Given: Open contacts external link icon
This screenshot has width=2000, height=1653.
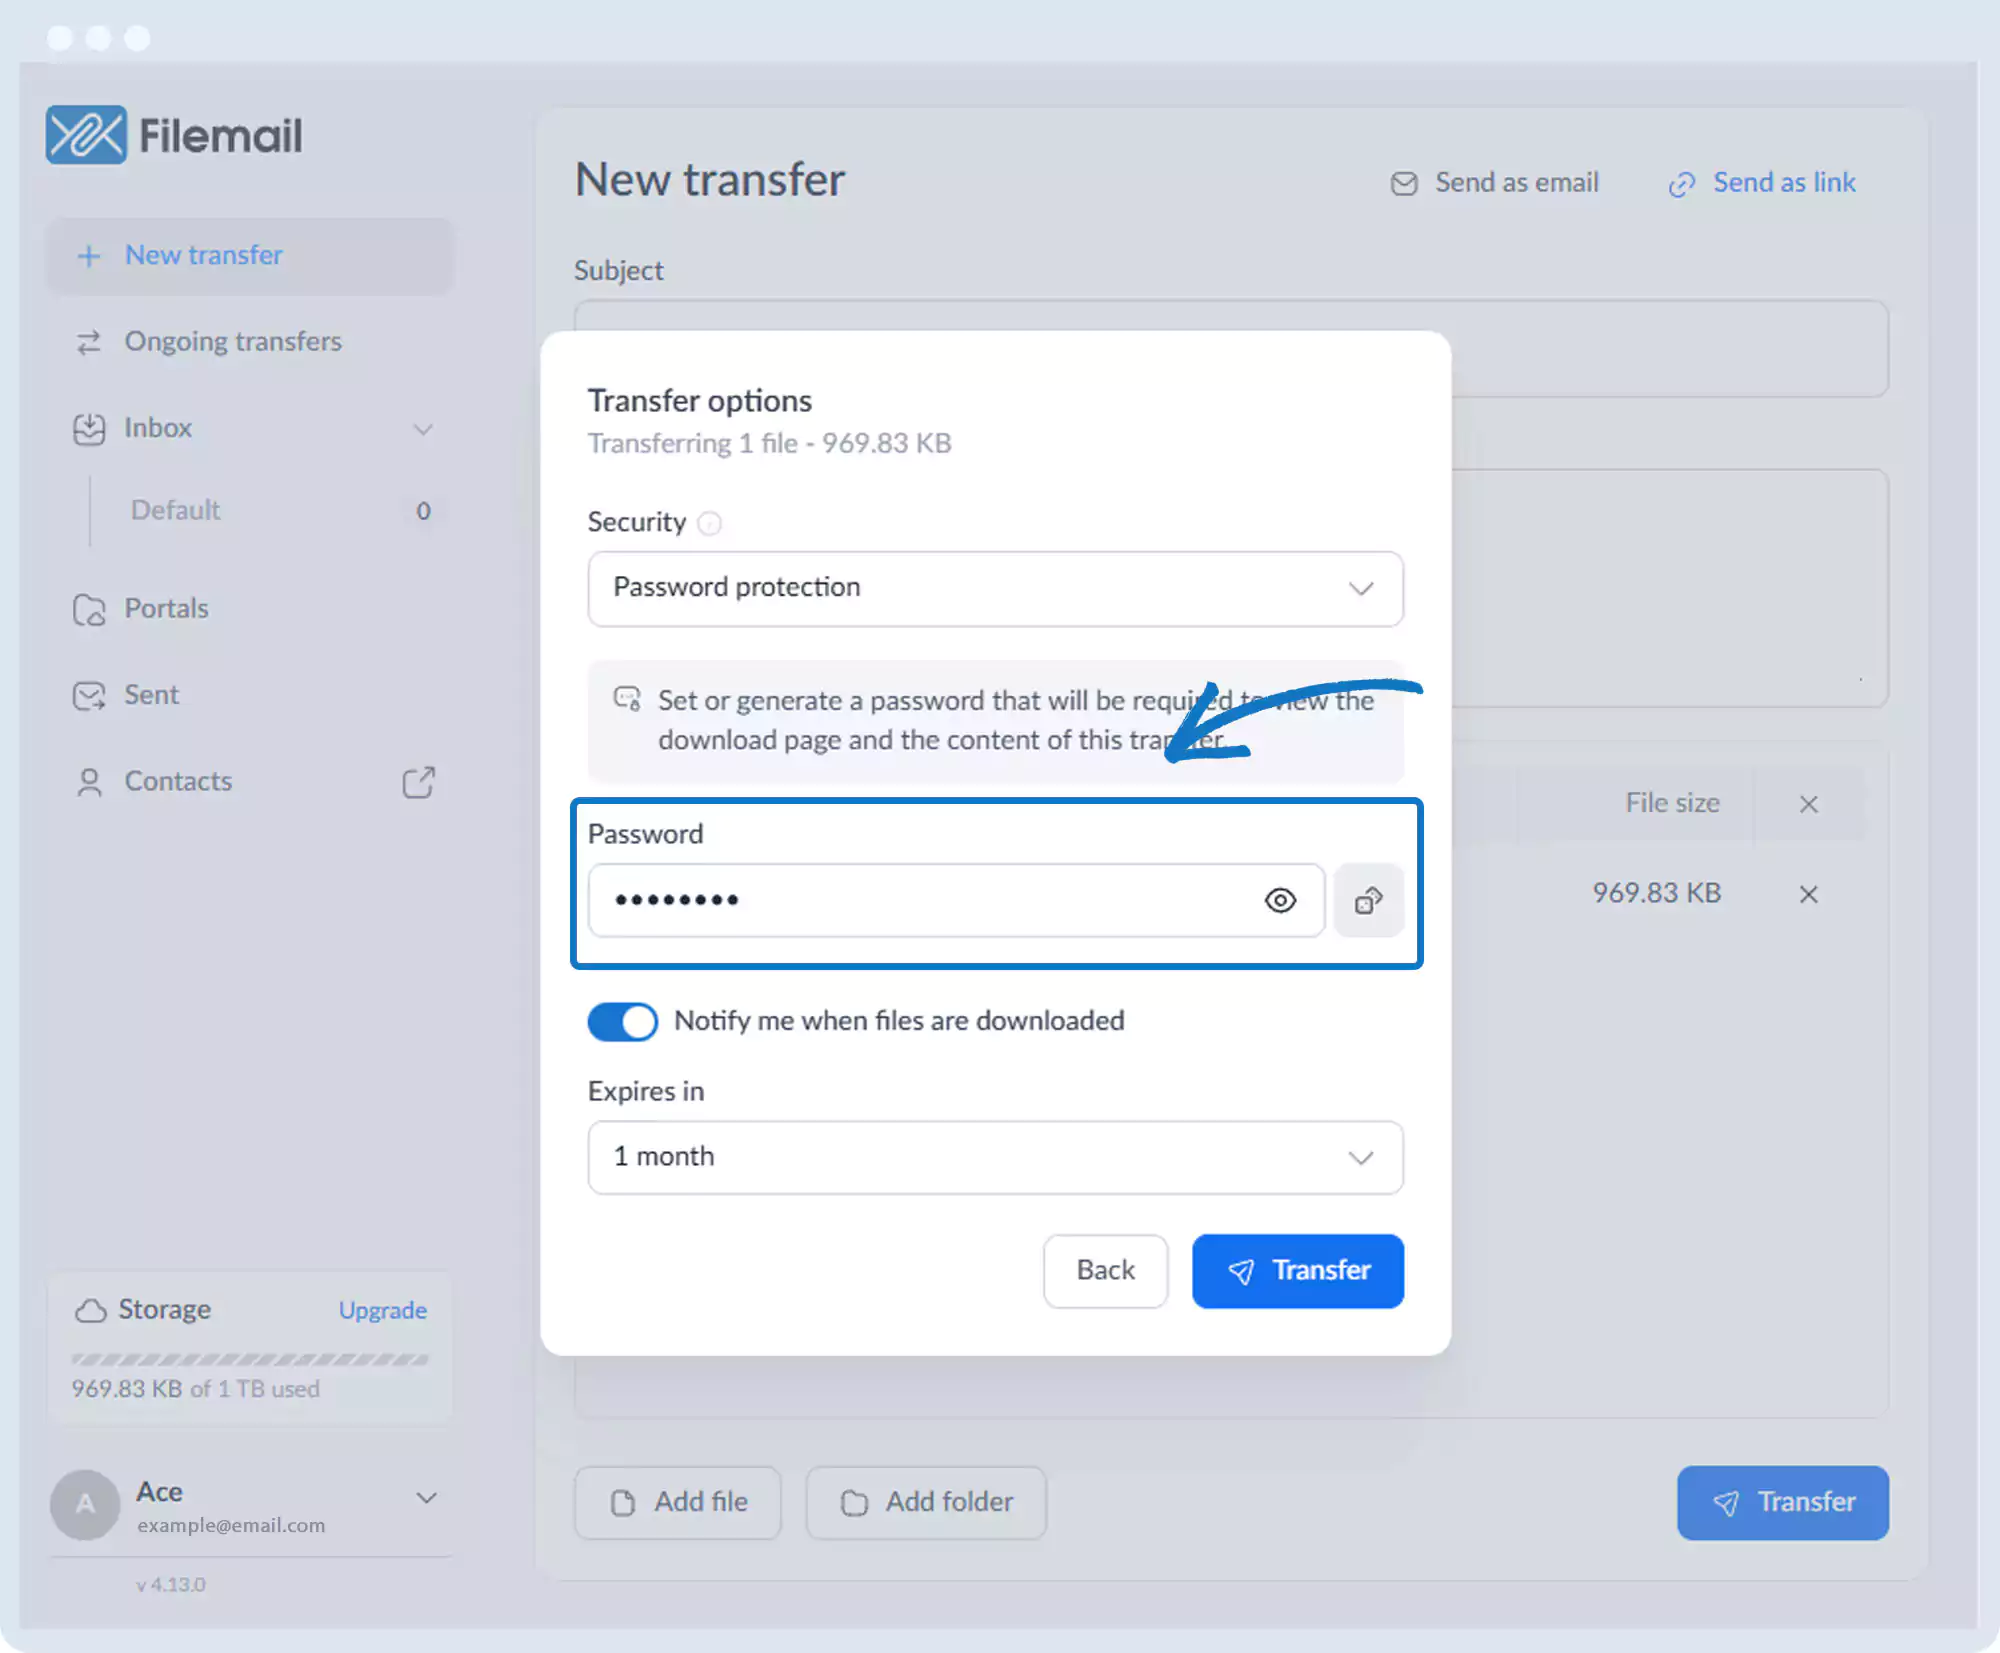Looking at the screenshot, I should click(x=418, y=782).
